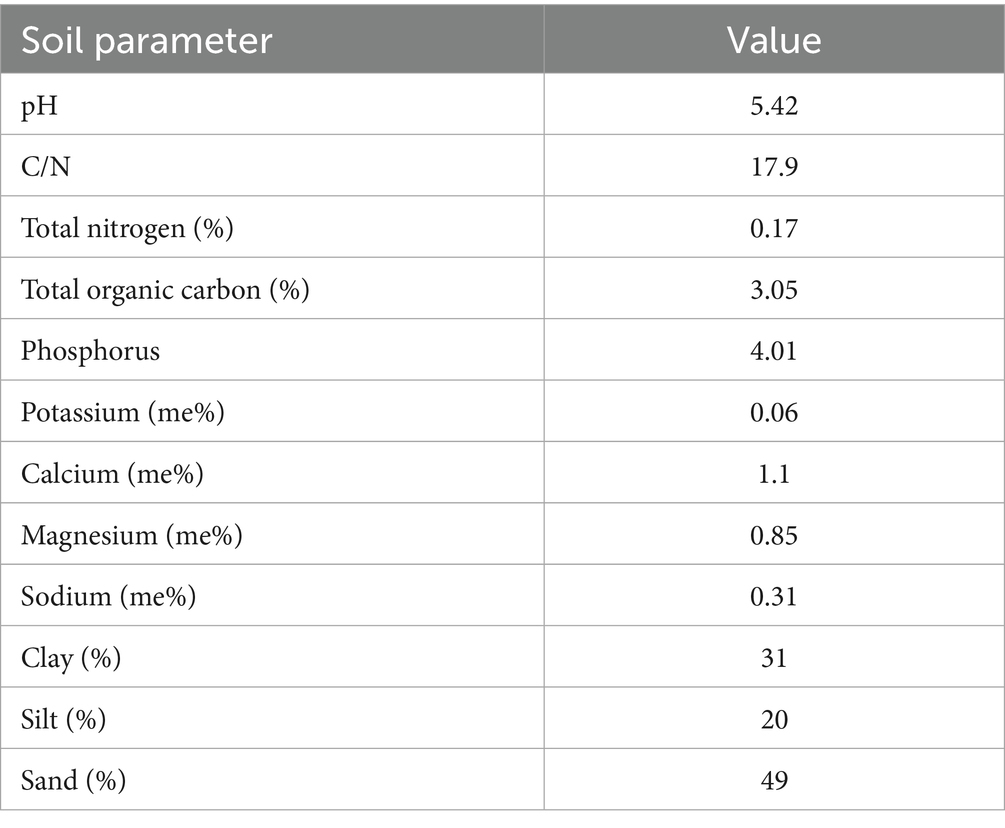Click the pH value 5.42
Viewport: 1005px width, 828px height.
[x=773, y=106]
